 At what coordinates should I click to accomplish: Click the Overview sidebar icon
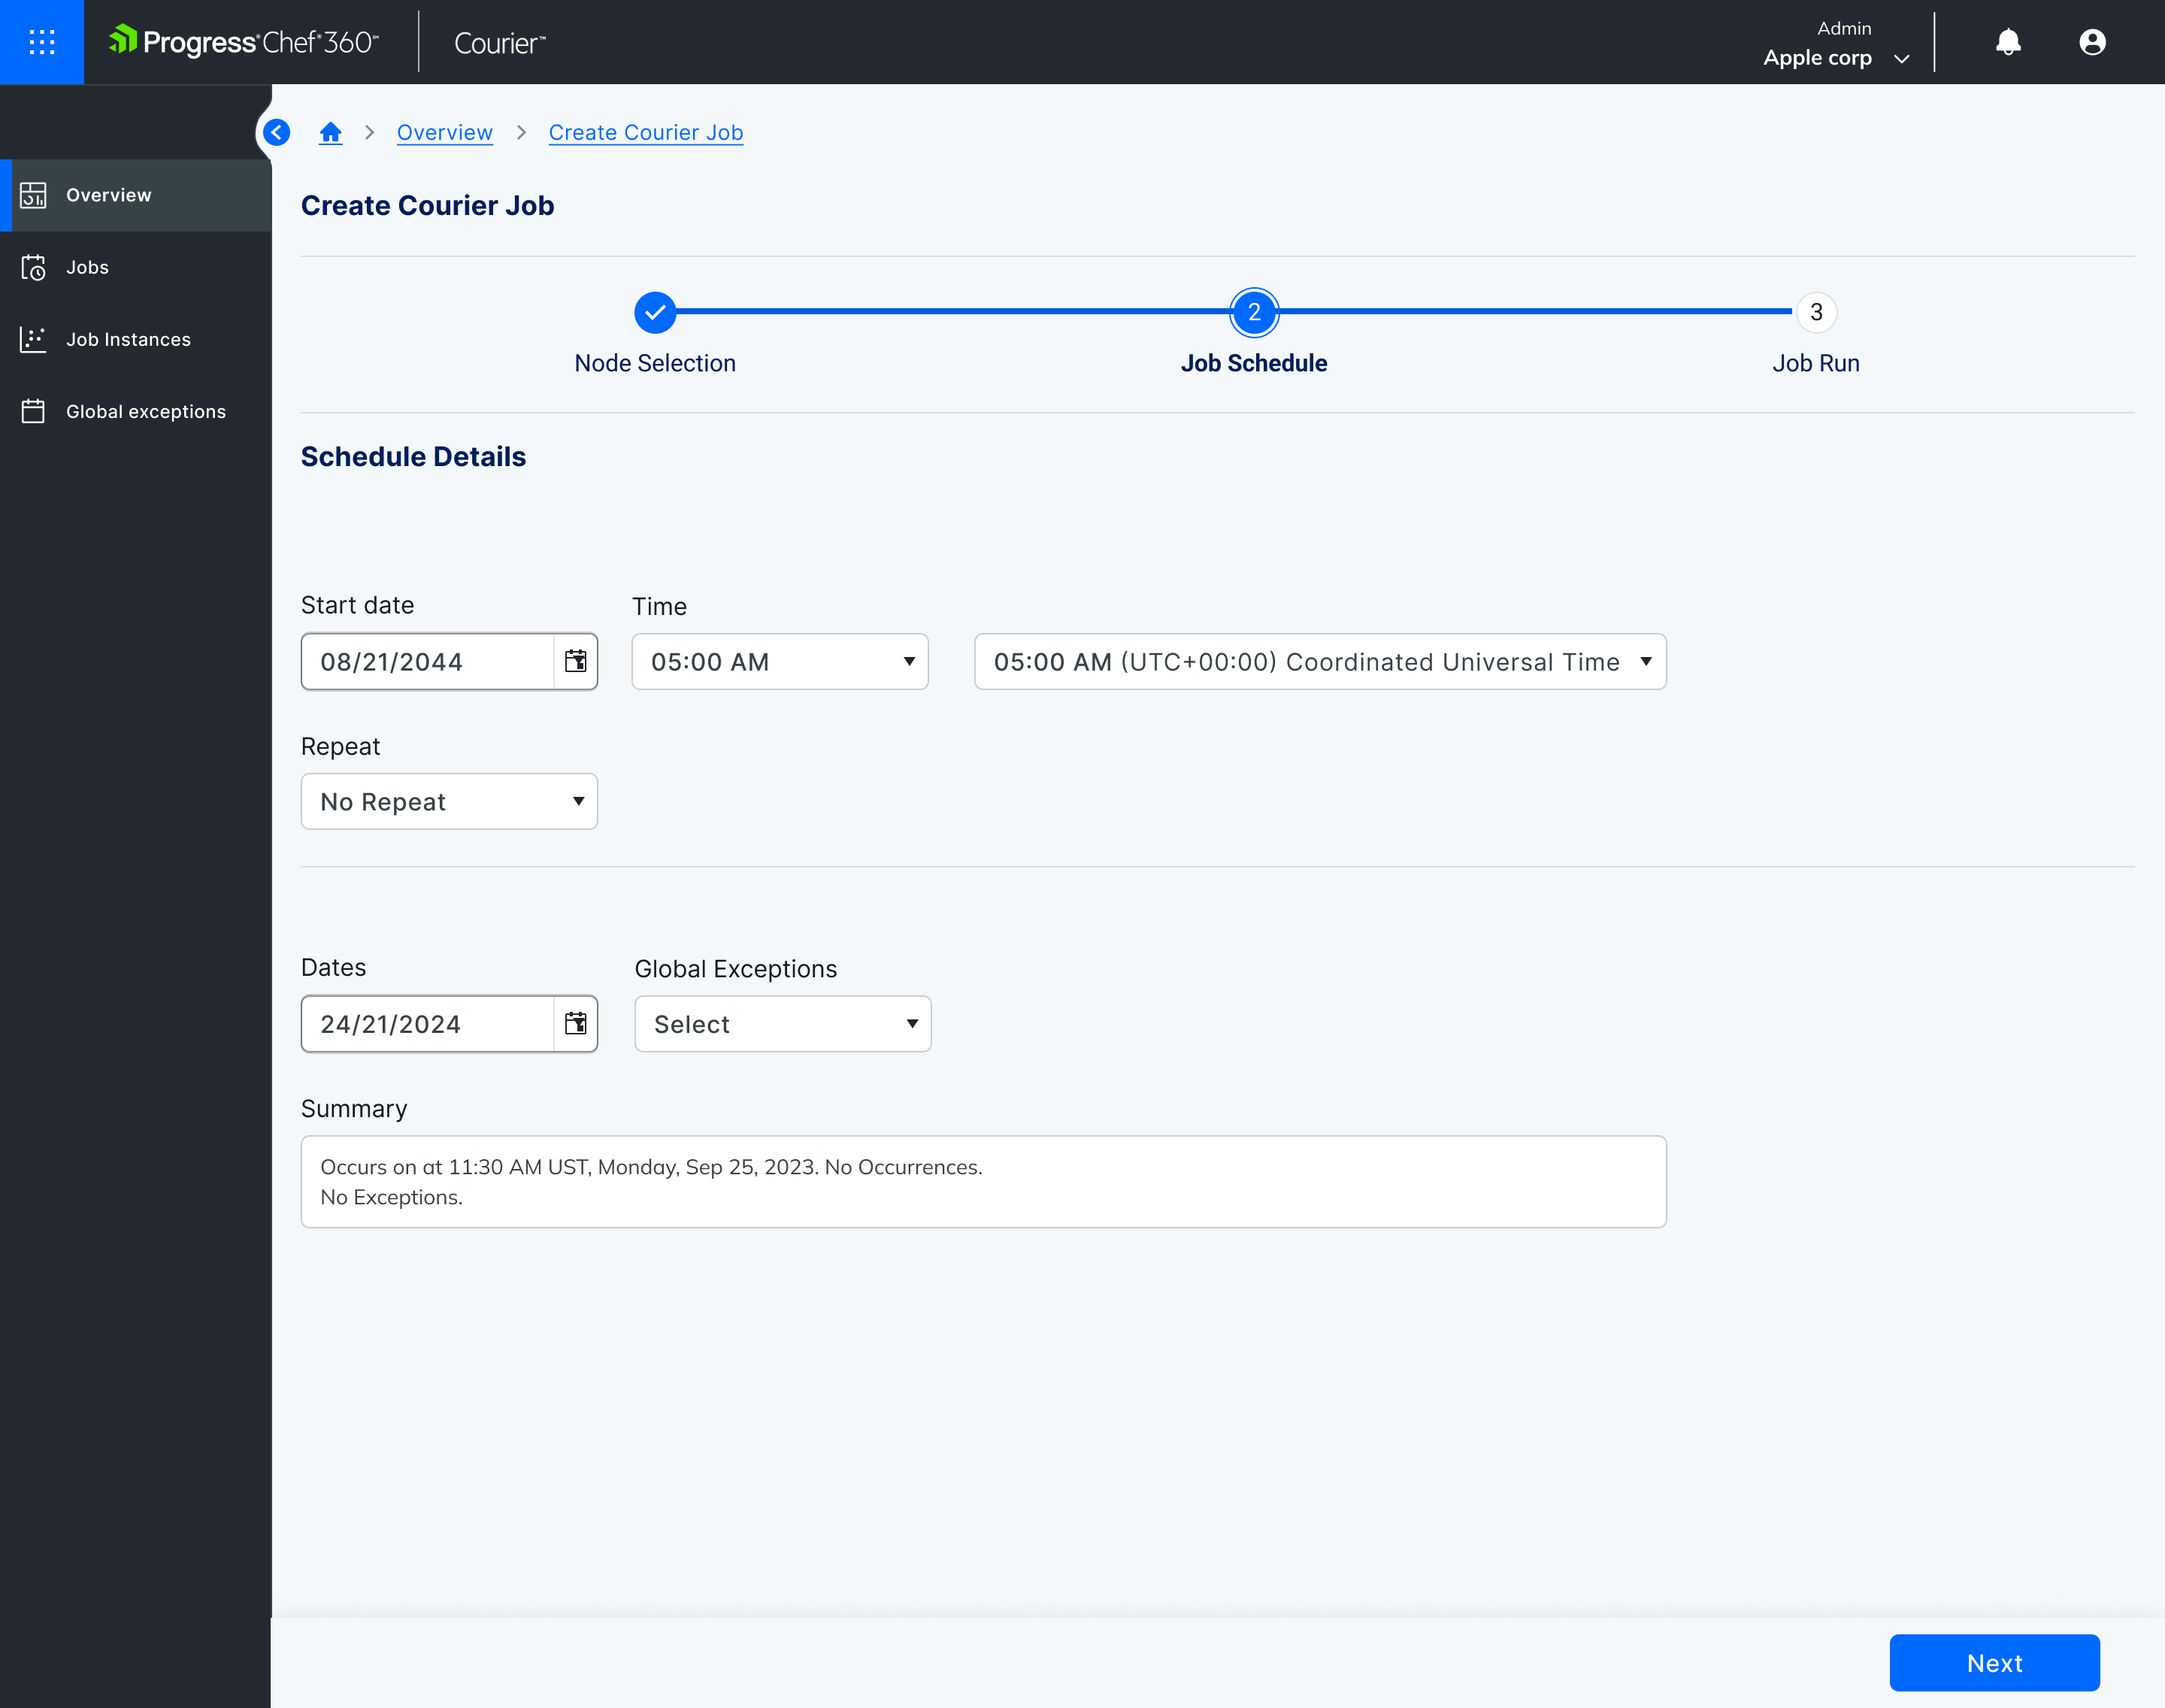[35, 195]
